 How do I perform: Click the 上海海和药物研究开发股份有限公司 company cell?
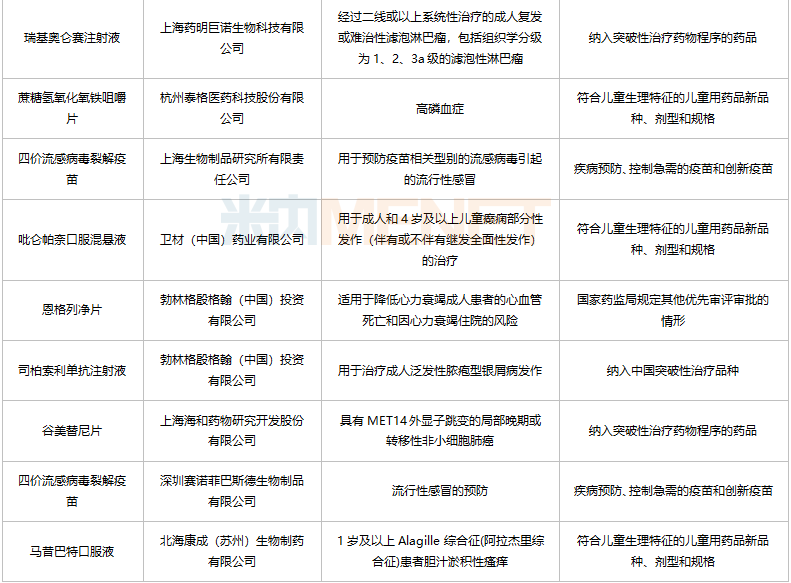(x=232, y=431)
